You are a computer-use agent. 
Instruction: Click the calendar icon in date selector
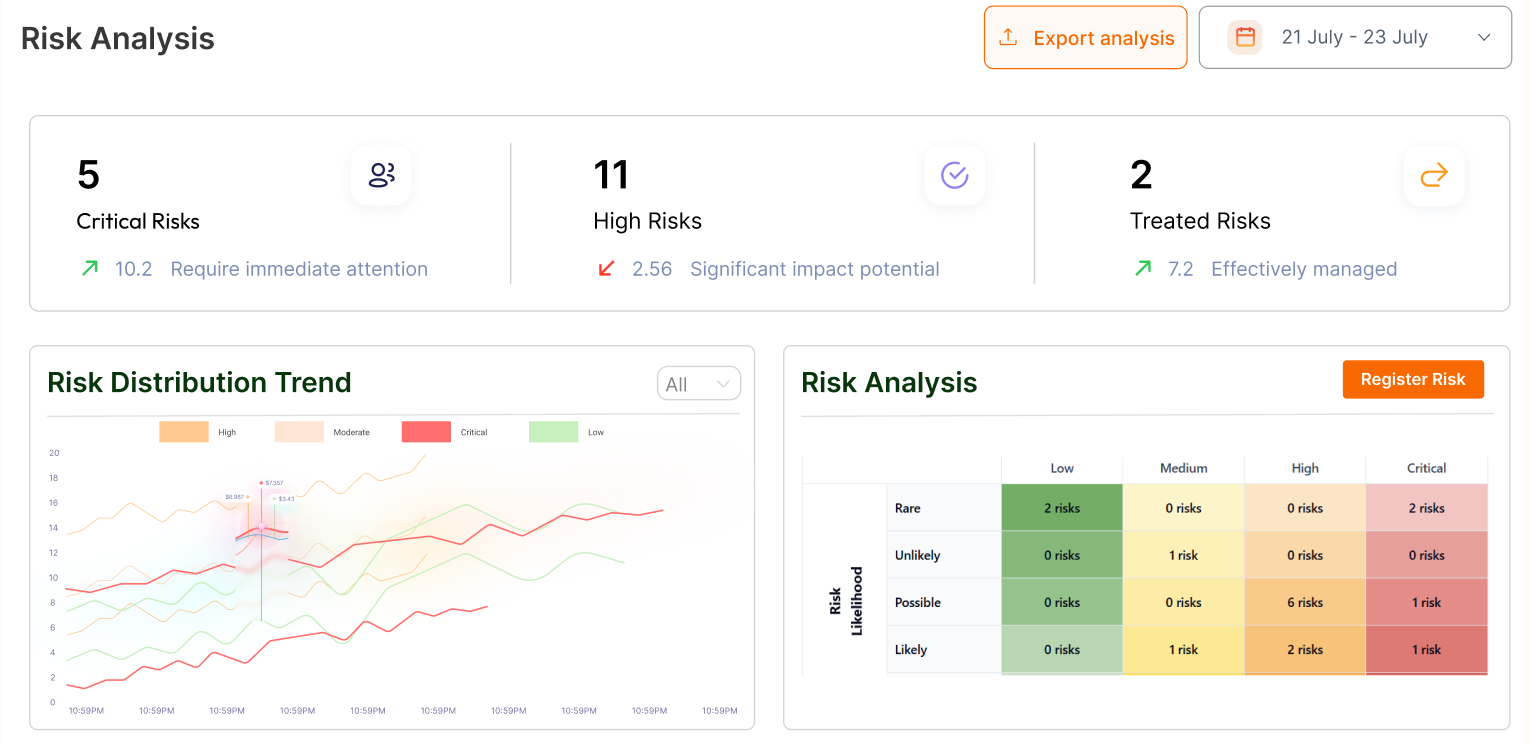[1245, 38]
